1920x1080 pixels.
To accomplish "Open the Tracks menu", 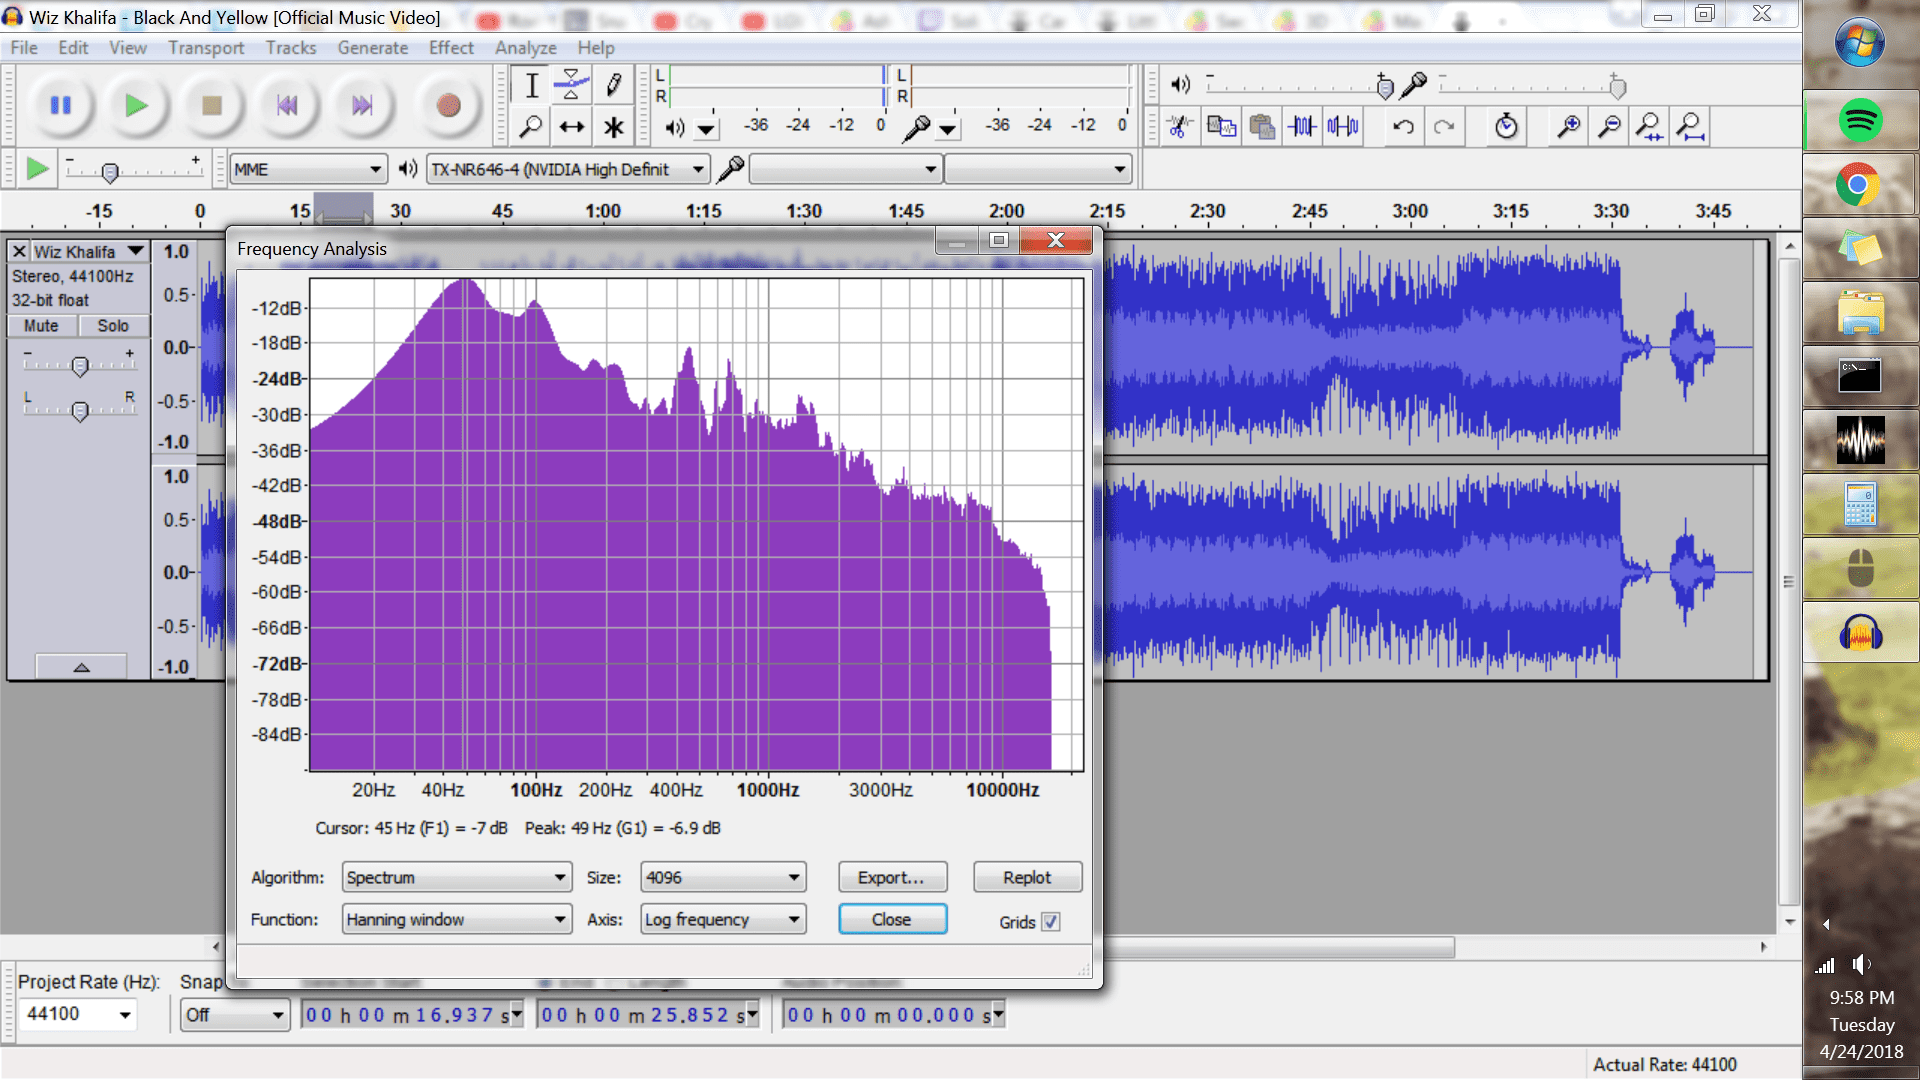I will pyautogui.click(x=291, y=48).
